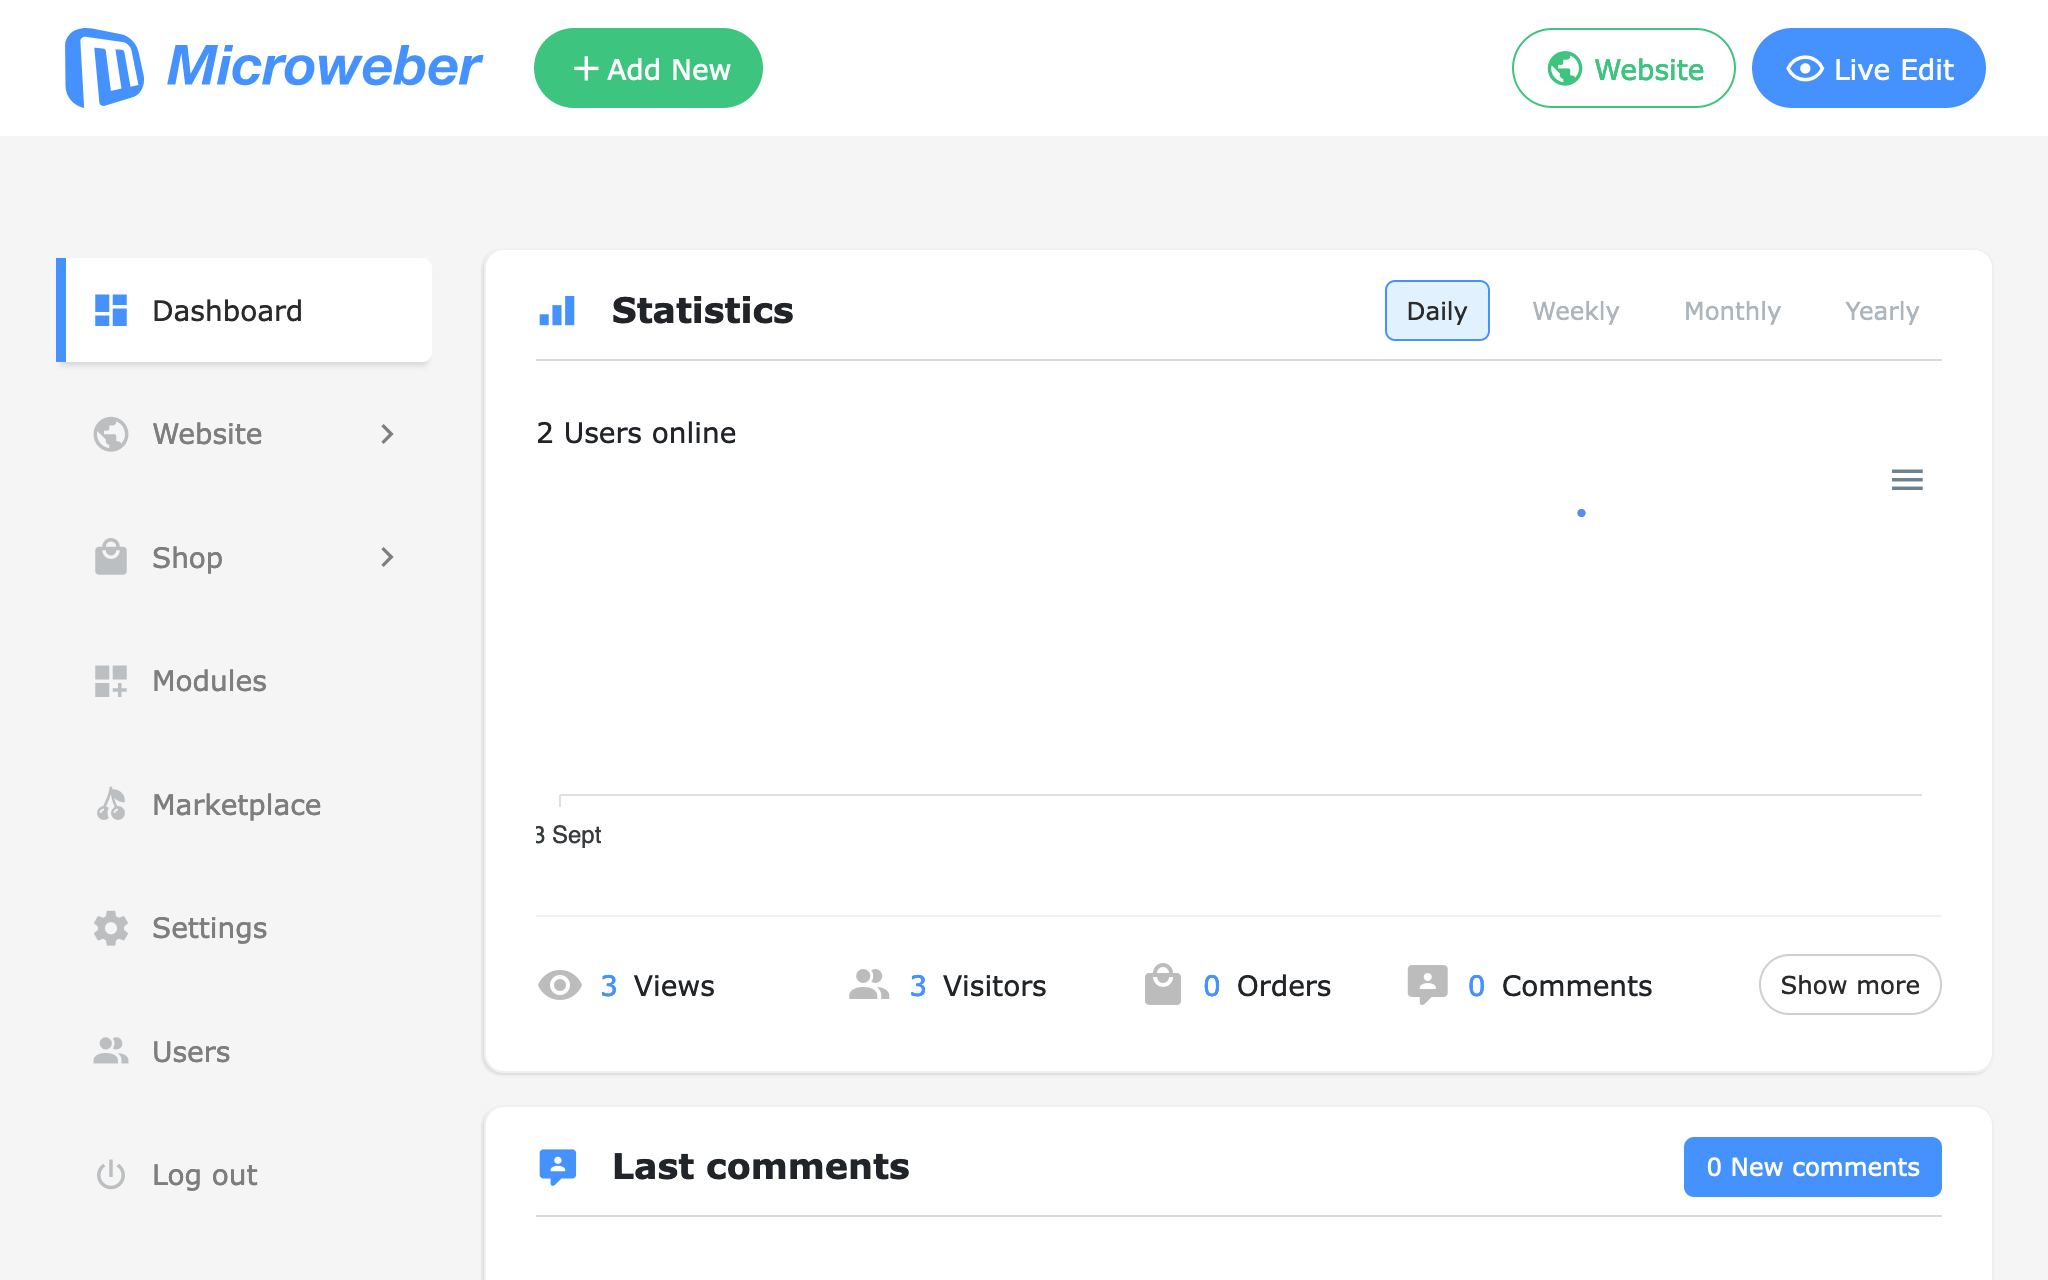Open the chart hamburger menu icon
This screenshot has height=1280, width=2048.
tap(1907, 480)
